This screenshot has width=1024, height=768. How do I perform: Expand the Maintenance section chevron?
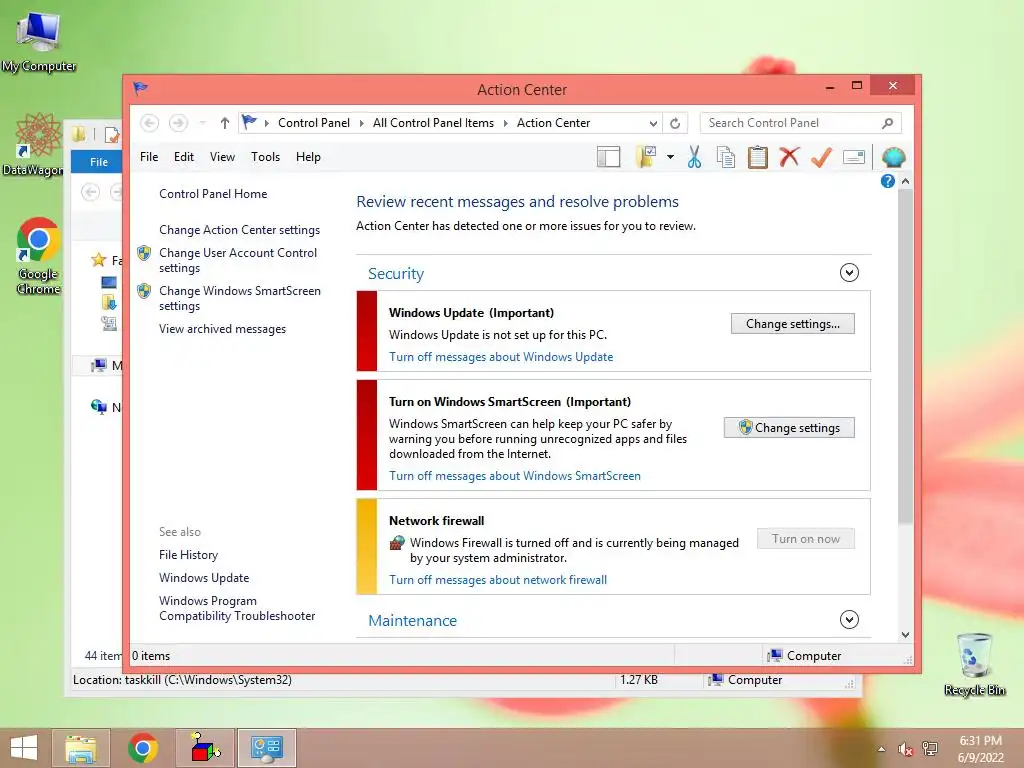pyautogui.click(x=849, y=619)
